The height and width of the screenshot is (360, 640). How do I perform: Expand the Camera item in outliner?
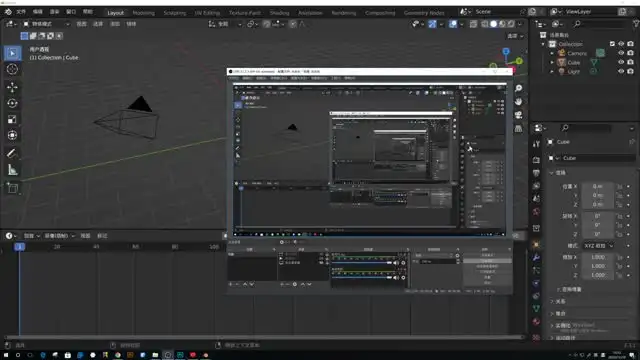tap(552, 53)
